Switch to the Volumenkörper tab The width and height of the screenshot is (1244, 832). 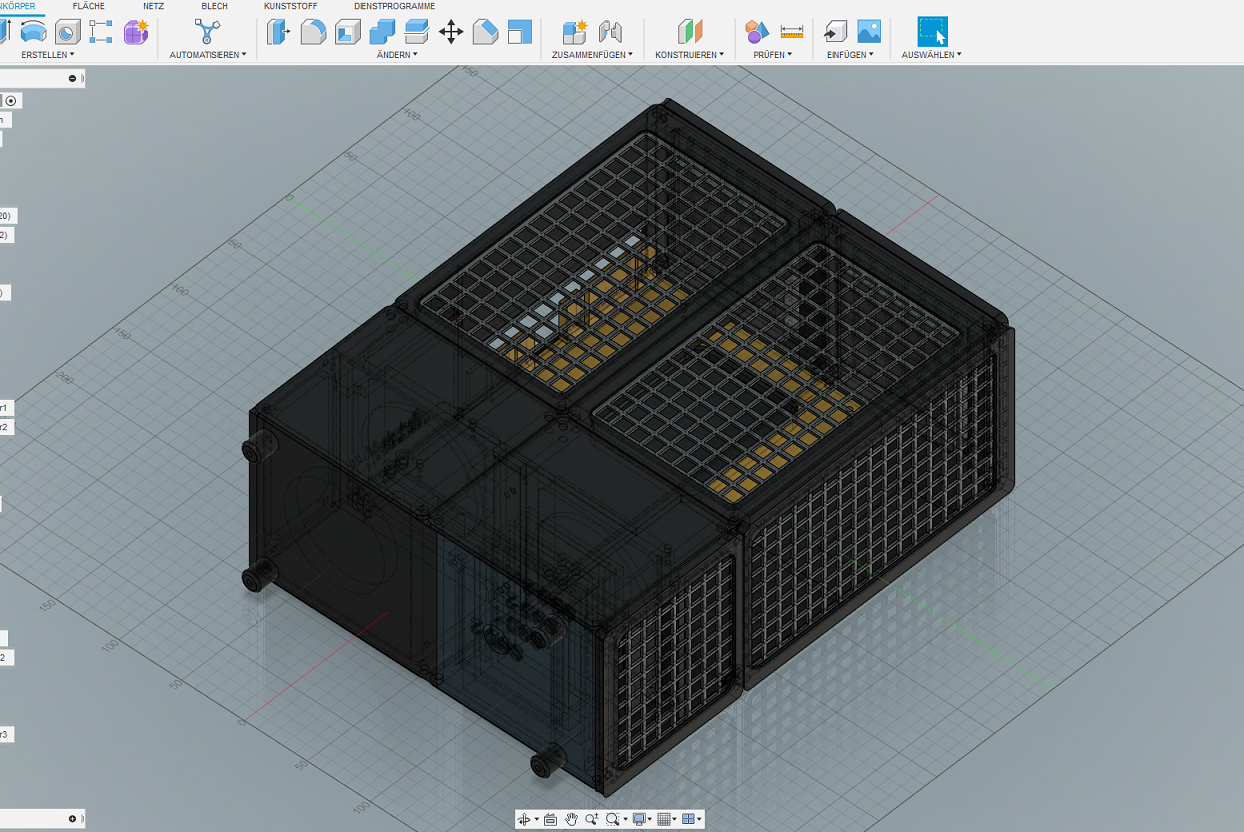tap(17, 6)
